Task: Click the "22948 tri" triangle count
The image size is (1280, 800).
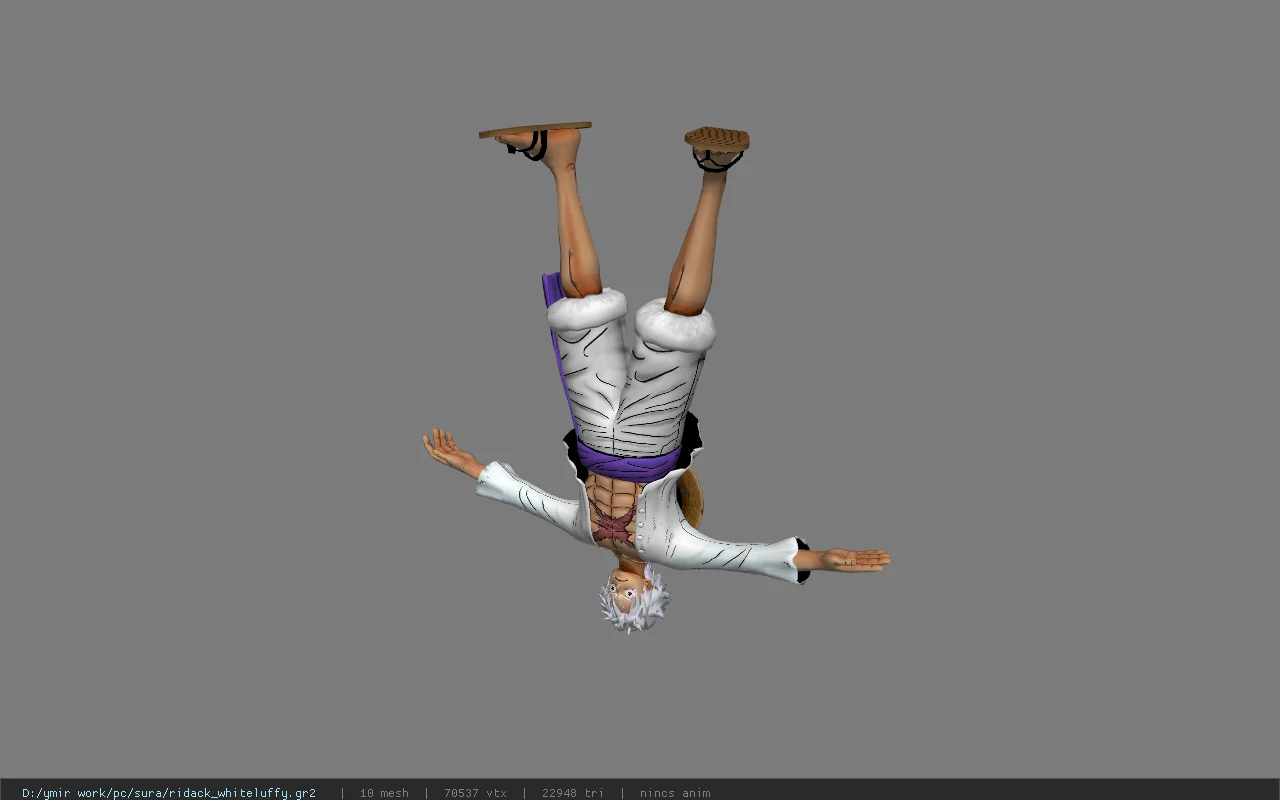Action: click(573, 793)
